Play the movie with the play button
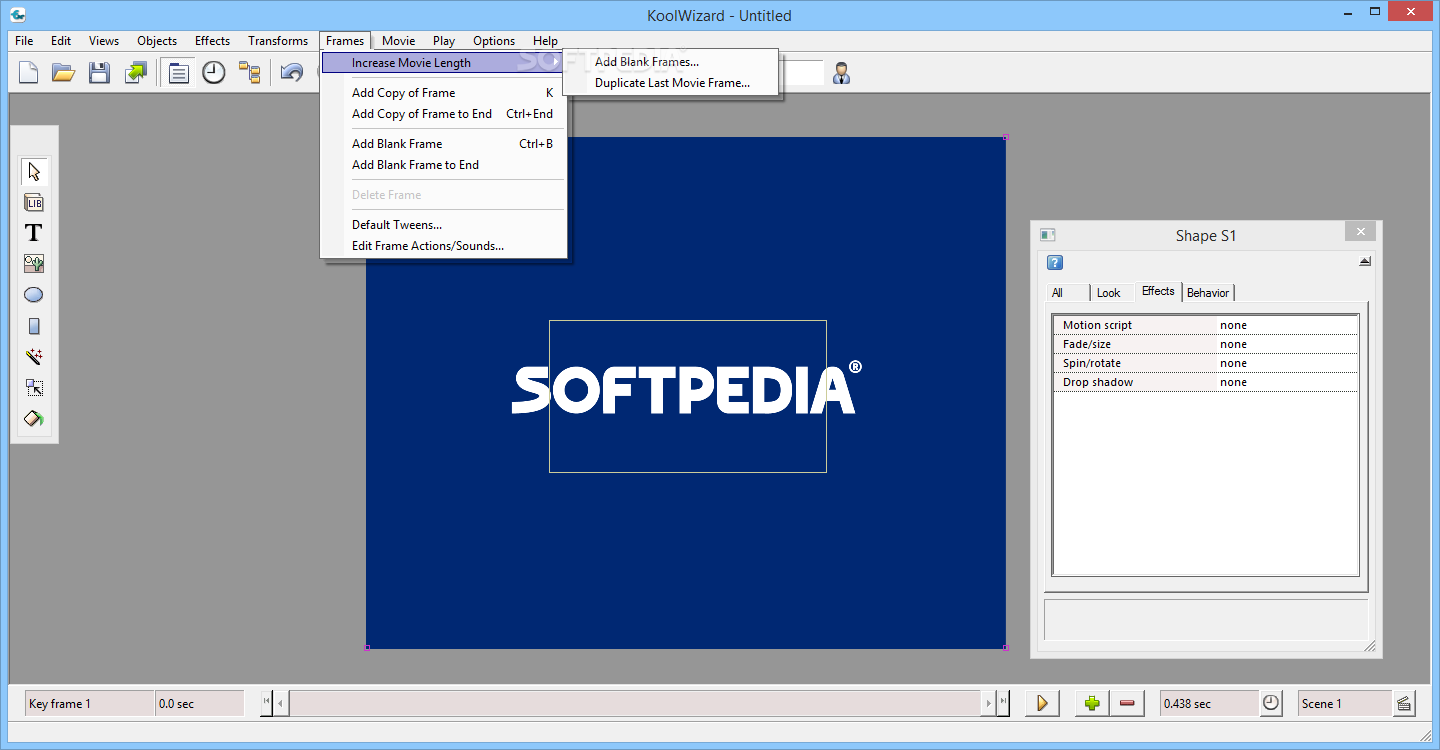Viewport: 1440px width, 750px height. coord(1042,703)
